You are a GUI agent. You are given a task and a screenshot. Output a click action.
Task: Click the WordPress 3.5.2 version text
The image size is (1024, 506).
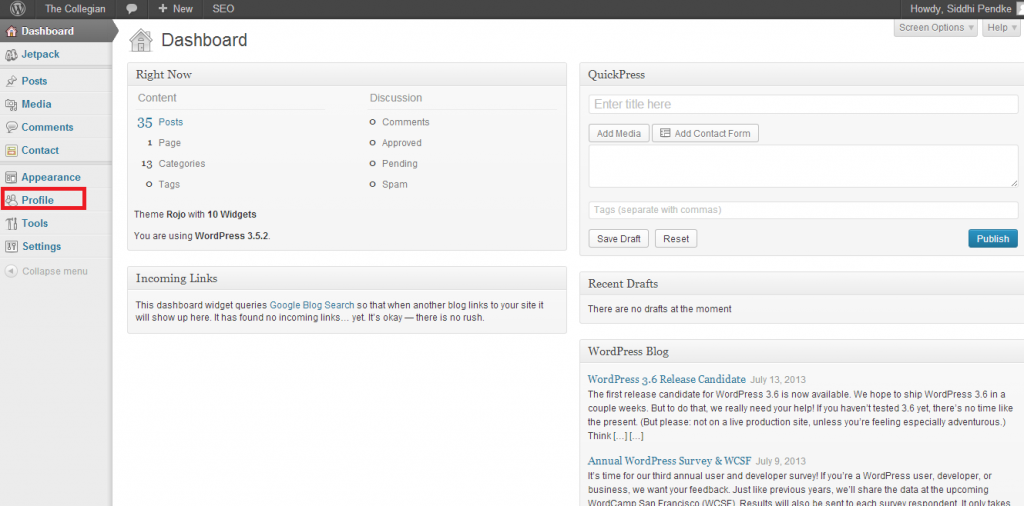tap(231, 236)
